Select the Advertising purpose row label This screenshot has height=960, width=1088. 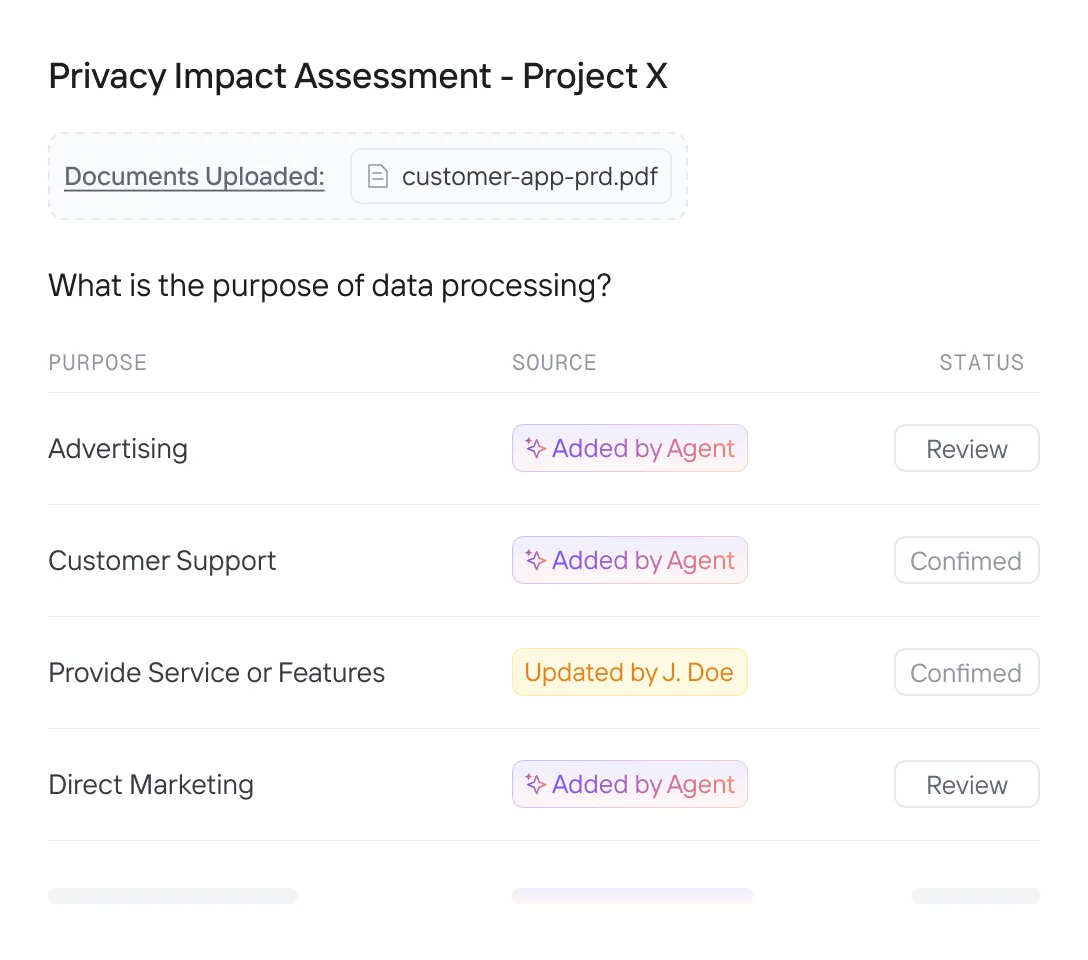[x=118, y=449]
